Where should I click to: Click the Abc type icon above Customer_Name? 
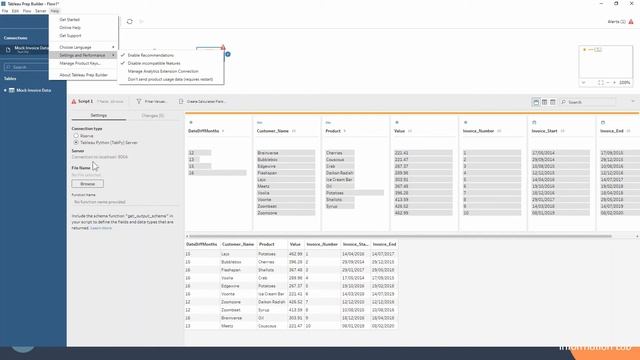click(x=260, y=122)
